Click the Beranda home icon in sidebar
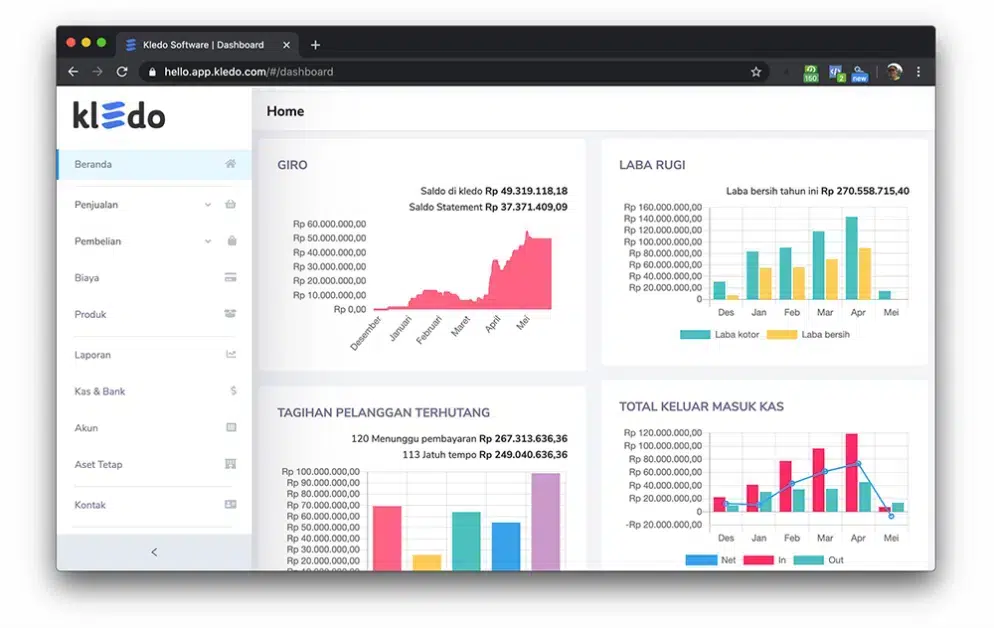994x628 pixels. (x=230, y=164)
